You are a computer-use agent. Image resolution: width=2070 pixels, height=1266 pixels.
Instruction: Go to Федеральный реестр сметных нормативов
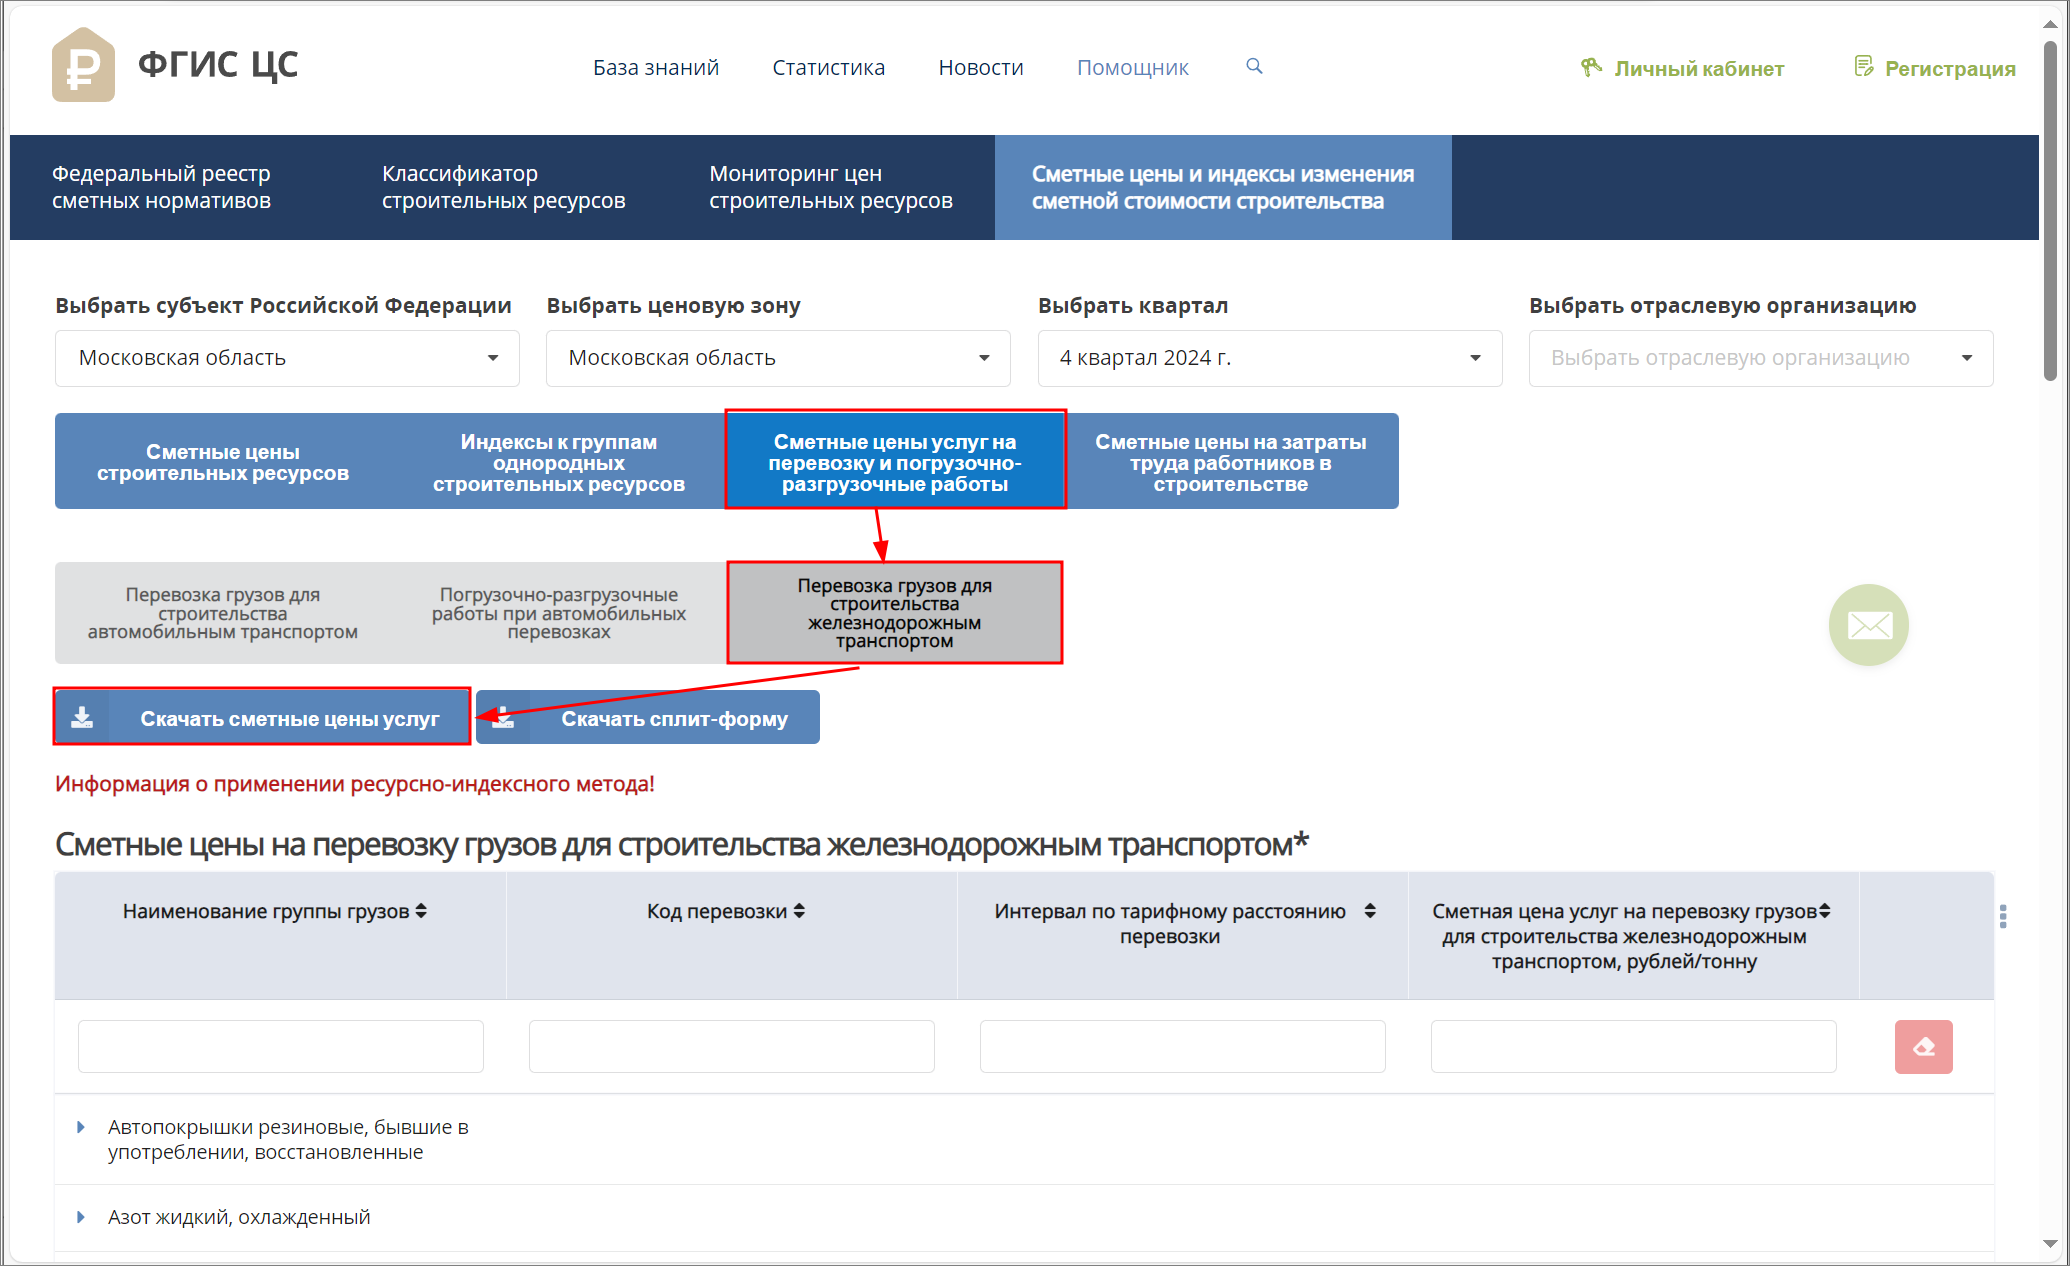coord(161,187)
